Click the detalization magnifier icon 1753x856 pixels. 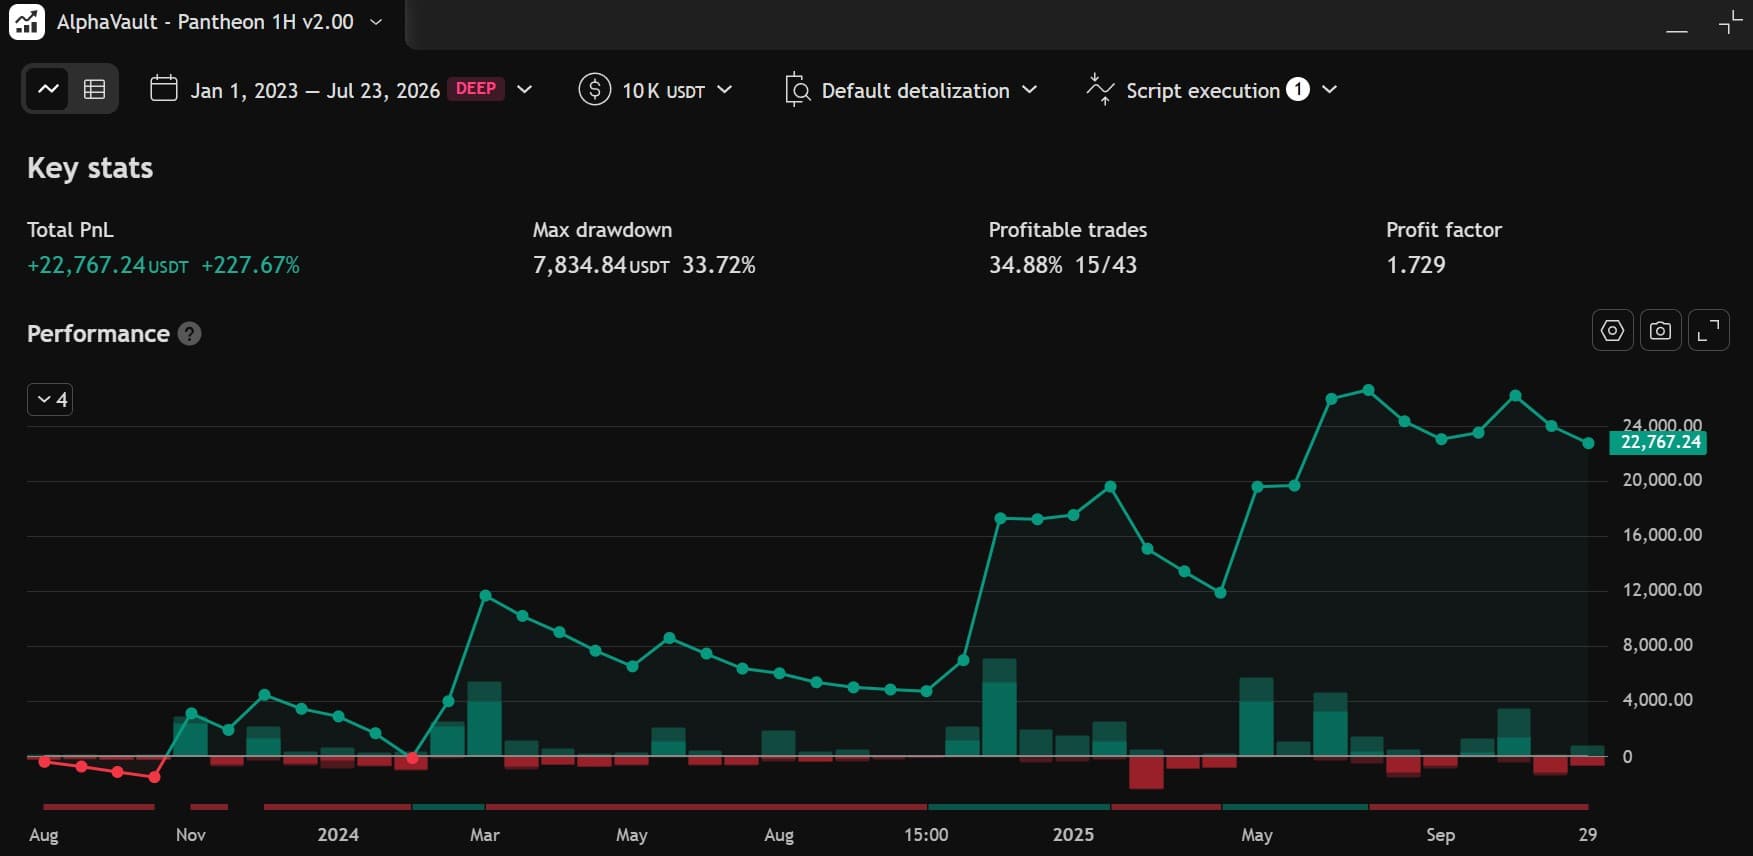click(x=797, y=90)
